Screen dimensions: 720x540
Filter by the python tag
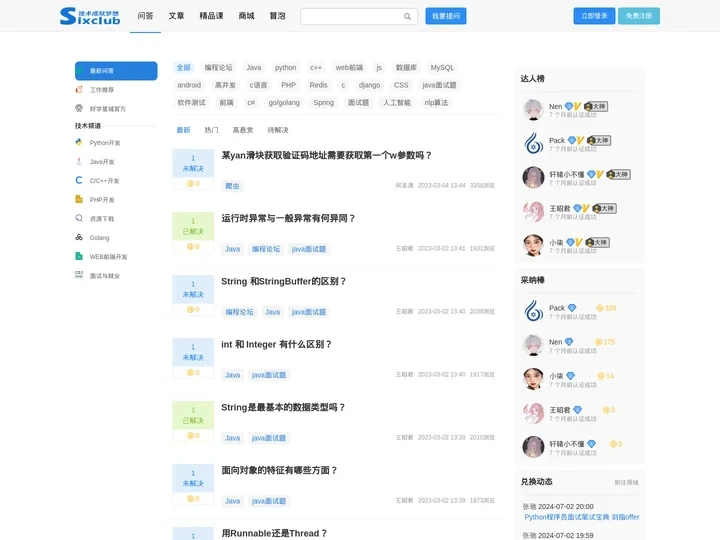tap(285, 68)
